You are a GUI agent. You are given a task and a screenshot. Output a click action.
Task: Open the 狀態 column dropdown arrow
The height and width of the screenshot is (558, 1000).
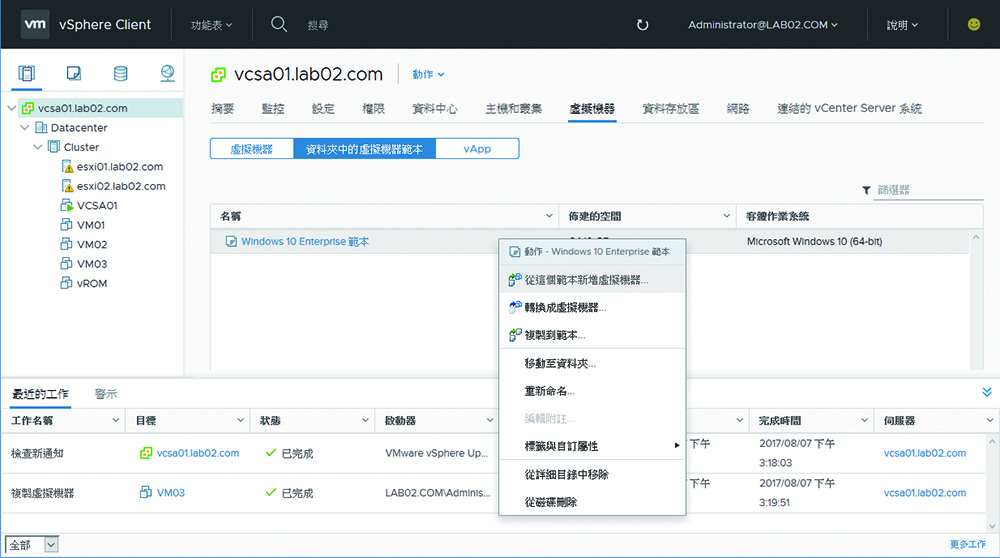tap(365, 420)
